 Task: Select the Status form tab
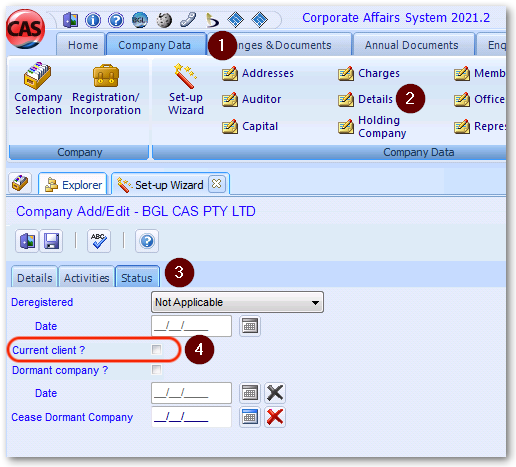tap(137, 277)
